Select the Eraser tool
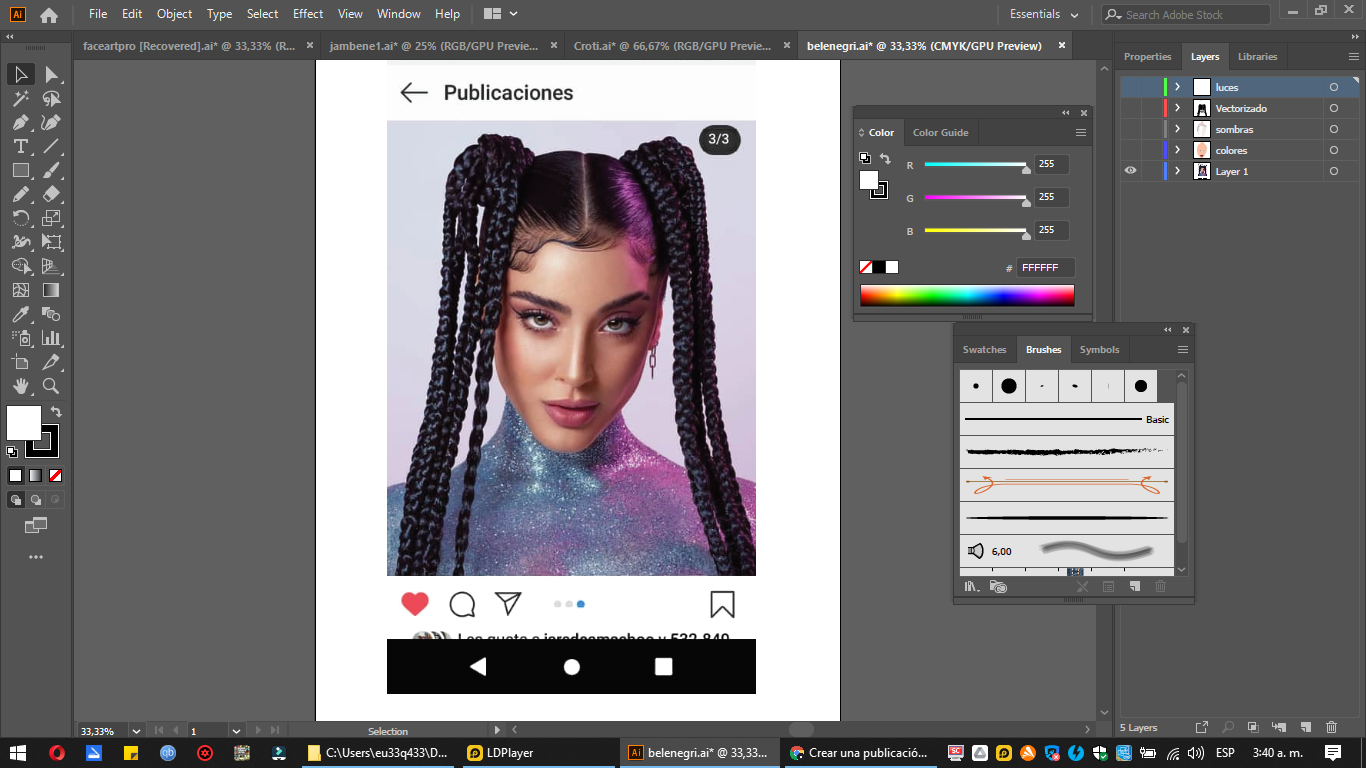Viewport: 1366px width, 768px height. pyautogui.click(x=51, y=194)
